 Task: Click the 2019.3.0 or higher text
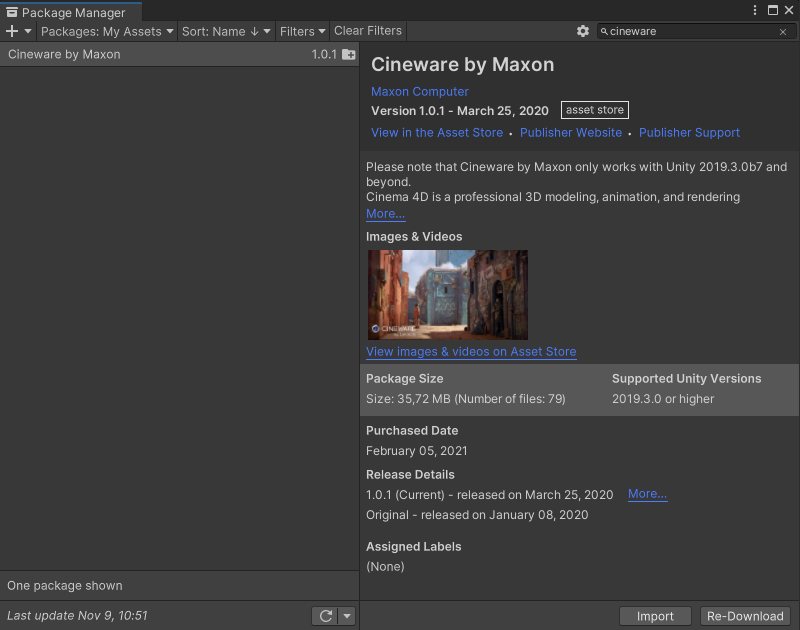pyautogui.click(x=663, y=399)
